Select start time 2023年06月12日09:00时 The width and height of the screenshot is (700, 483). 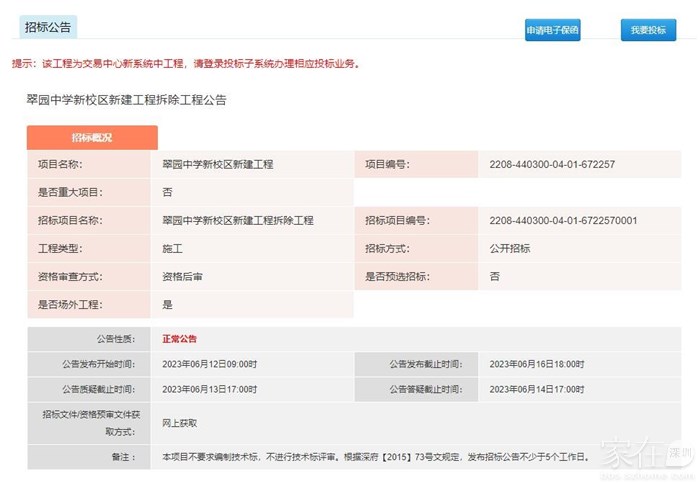click(x=210, y=364)
